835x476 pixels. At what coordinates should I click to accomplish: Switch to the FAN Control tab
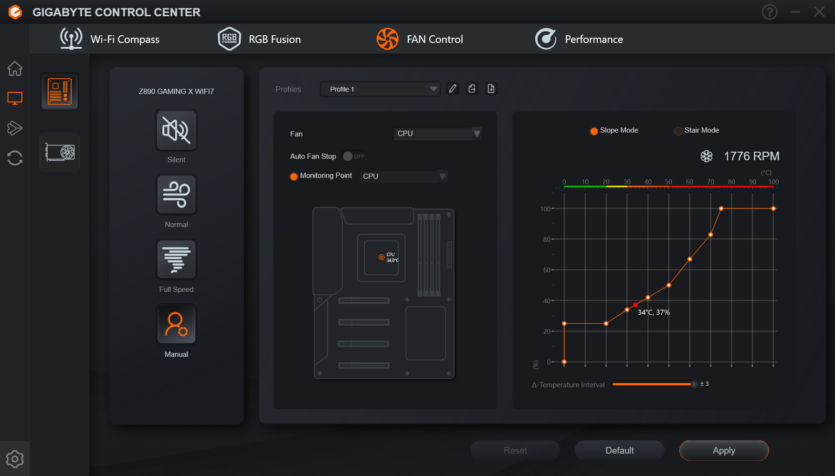click(420, 39)
